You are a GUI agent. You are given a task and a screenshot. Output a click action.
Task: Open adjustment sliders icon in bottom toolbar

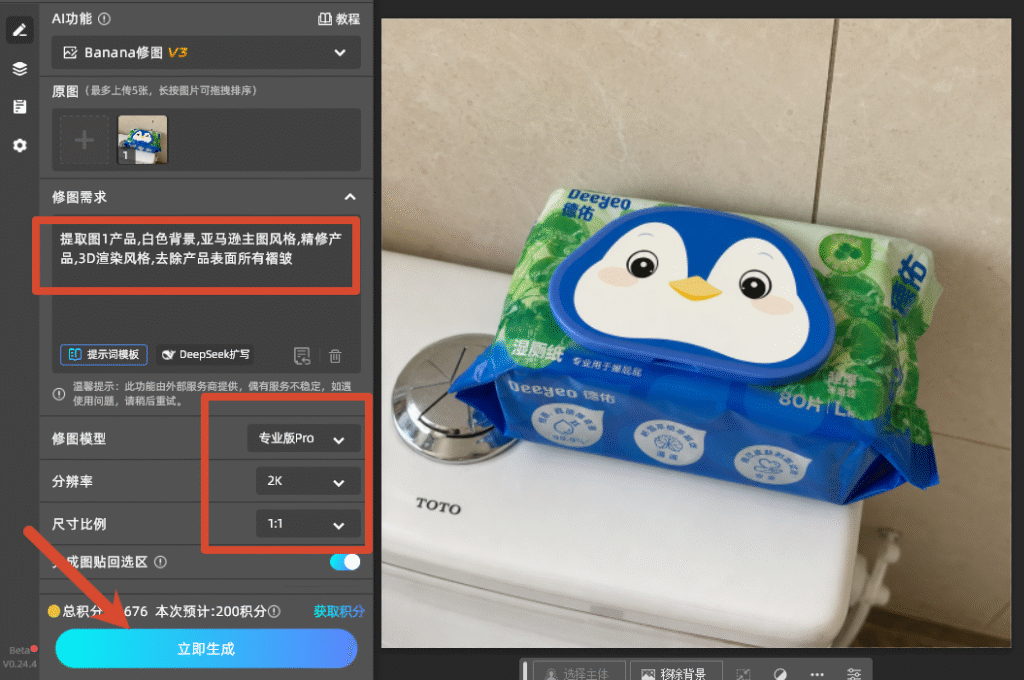(x=854, y=673)
